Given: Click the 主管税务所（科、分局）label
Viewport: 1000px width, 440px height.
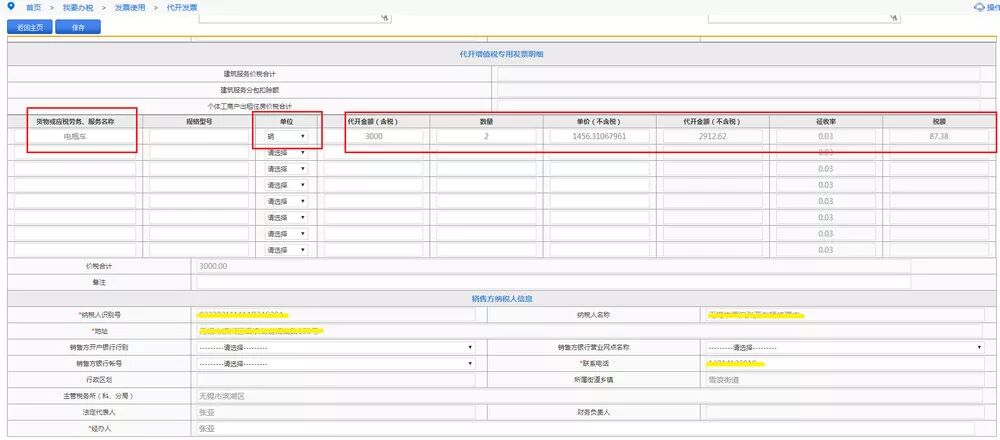Looking at the screenshot, I should (99, 397).
